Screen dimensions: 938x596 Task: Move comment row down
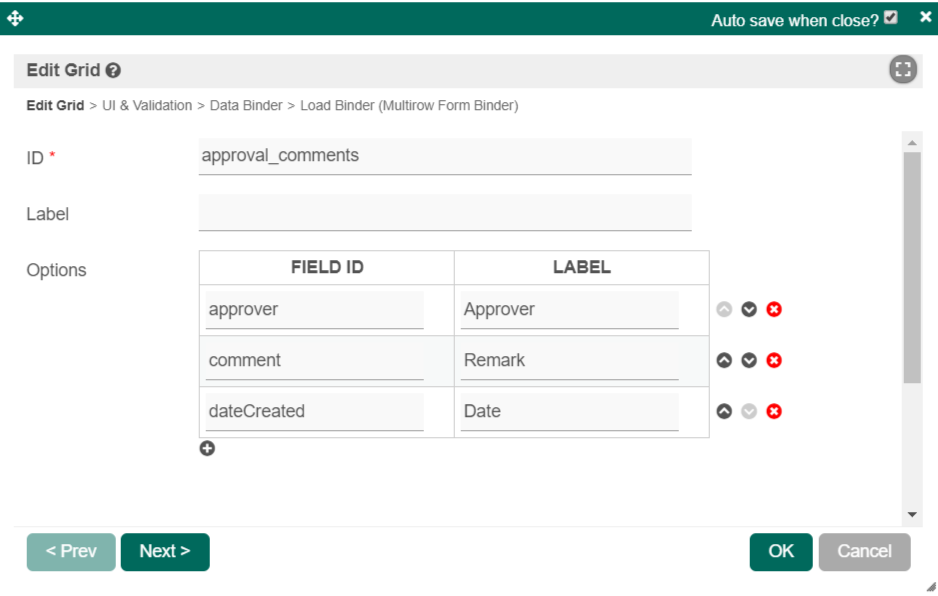749,361
